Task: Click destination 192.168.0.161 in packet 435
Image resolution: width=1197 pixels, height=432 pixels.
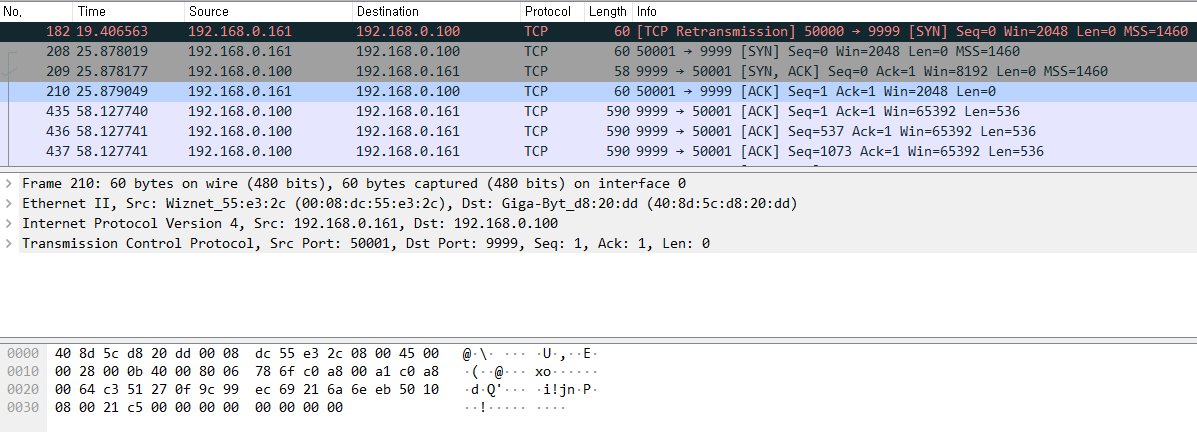Action: point(408,111)
